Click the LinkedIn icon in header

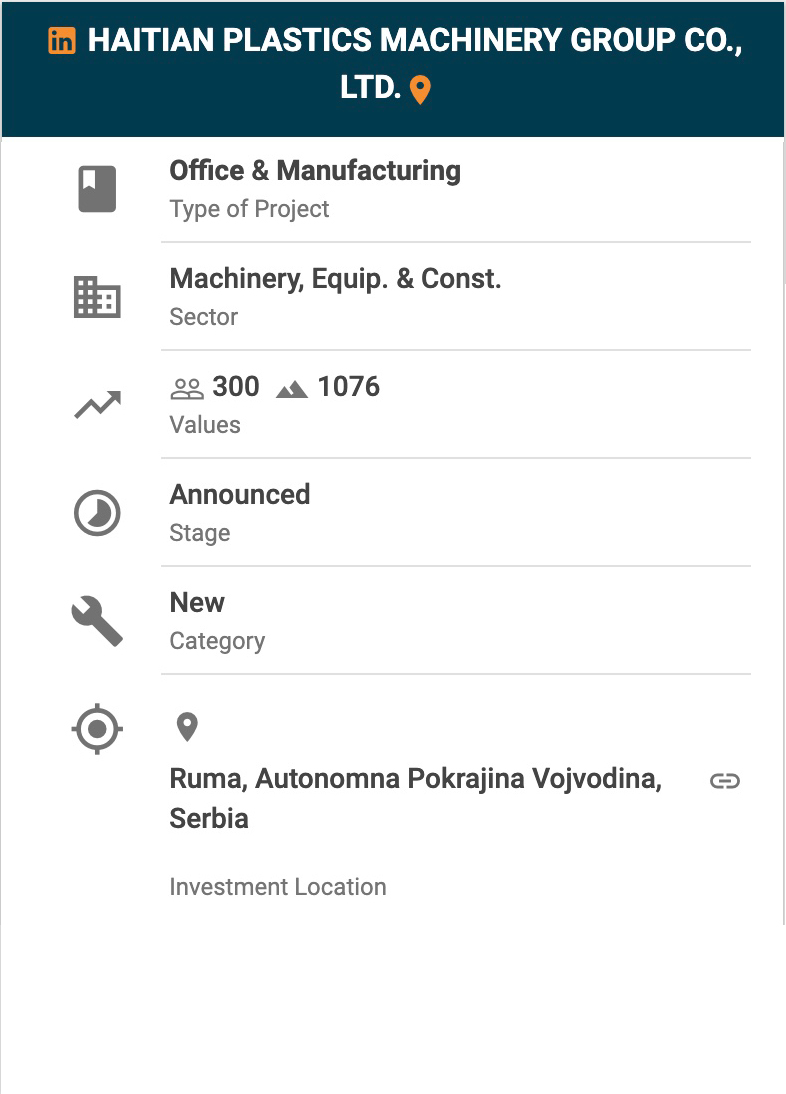62,41
